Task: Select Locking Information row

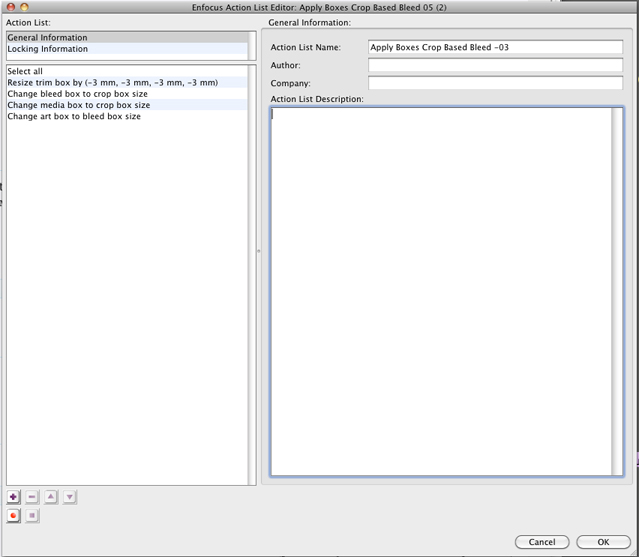Action: [127, 49]
